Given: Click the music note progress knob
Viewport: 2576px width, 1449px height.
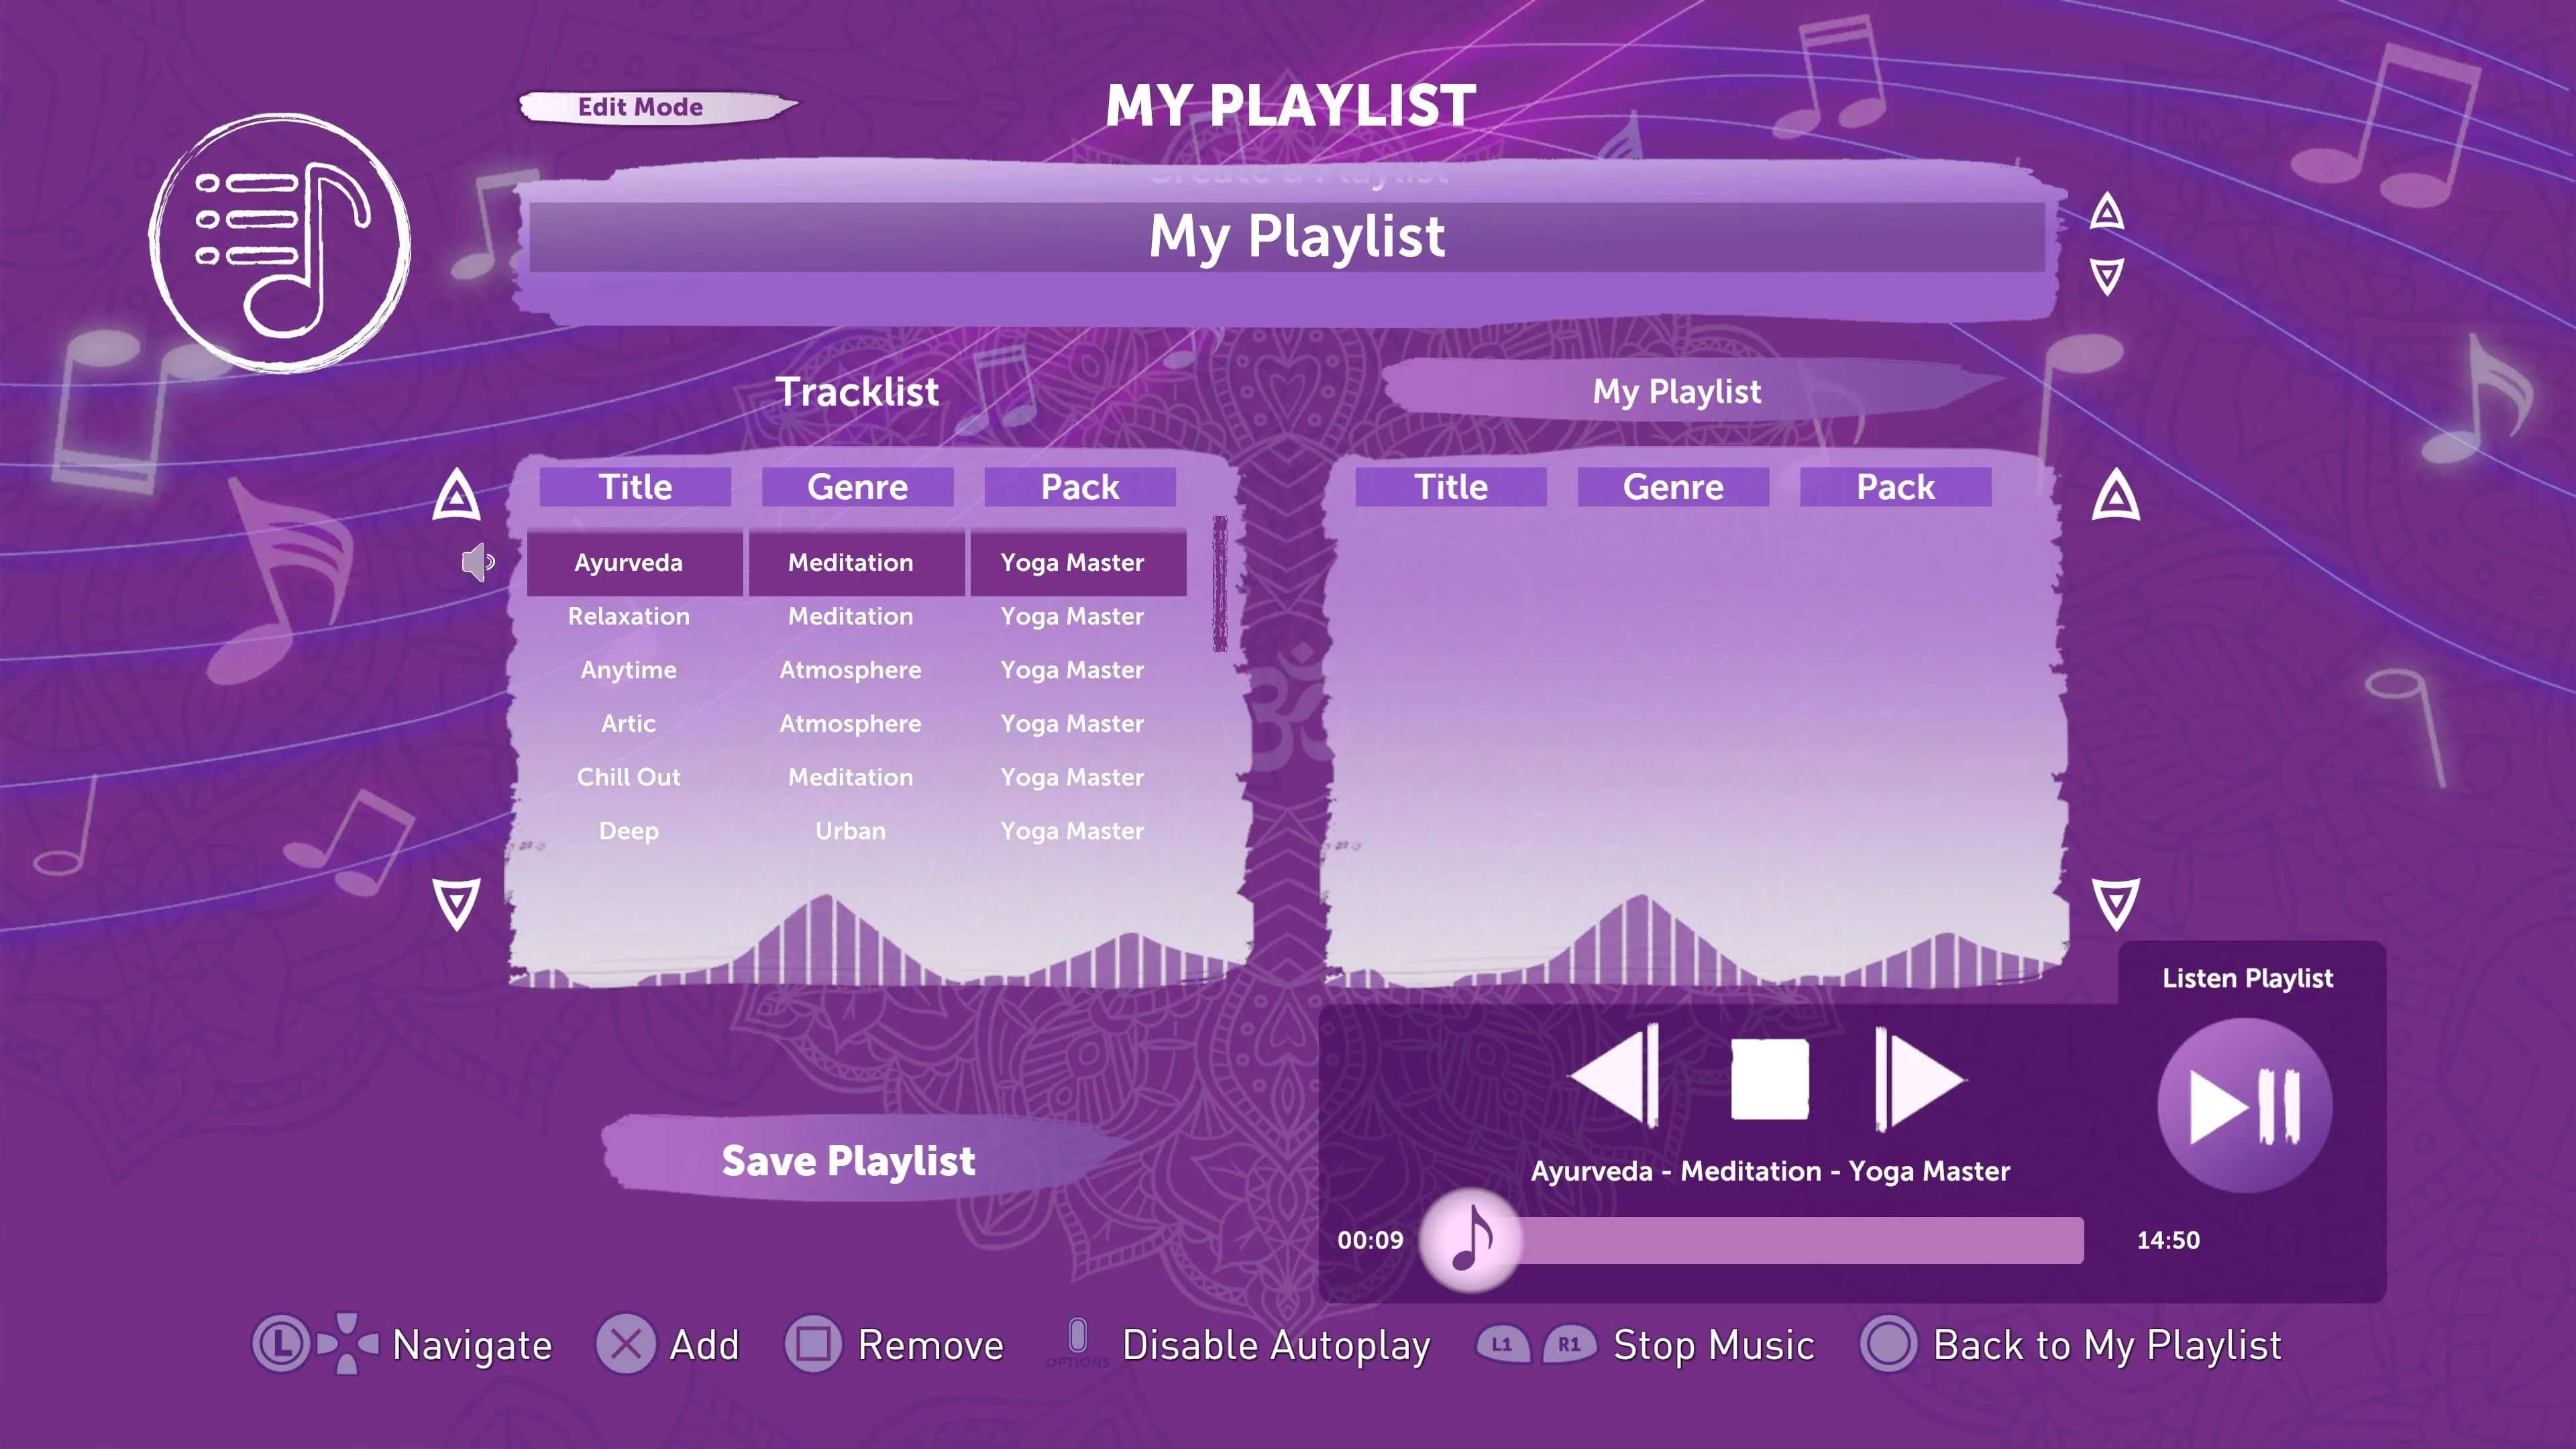Looking at the screenshot, I should 1470,1240.
